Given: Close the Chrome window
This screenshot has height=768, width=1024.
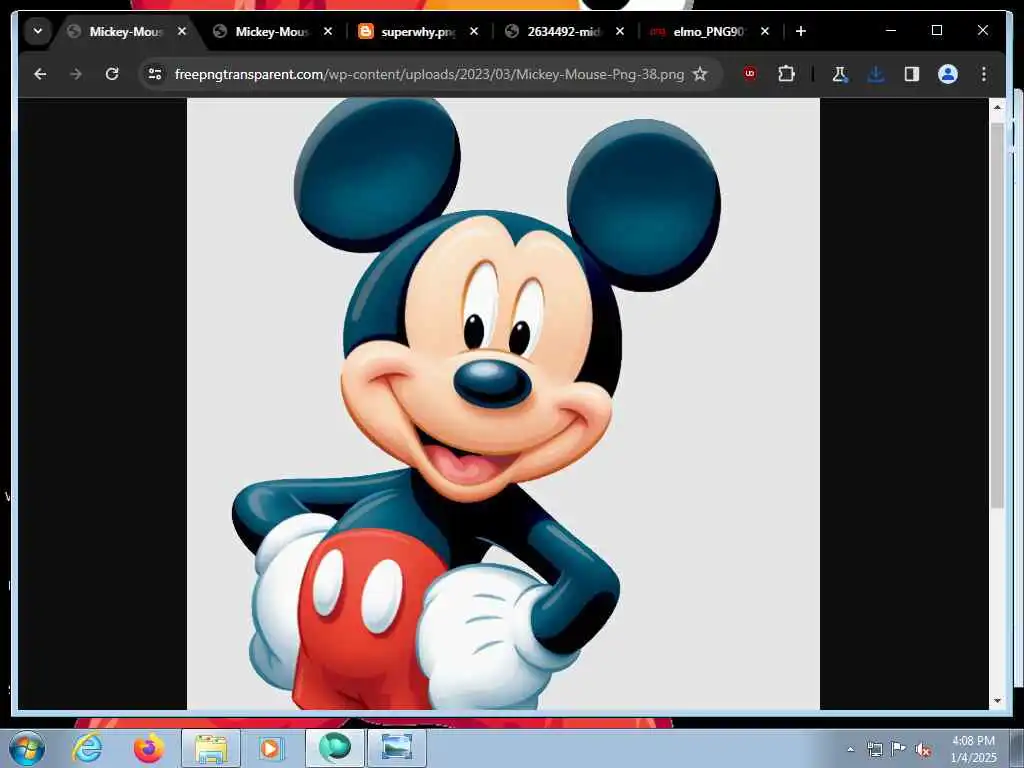Looking at the screenshot, I should pyautogui.click(x=982, y=31).
